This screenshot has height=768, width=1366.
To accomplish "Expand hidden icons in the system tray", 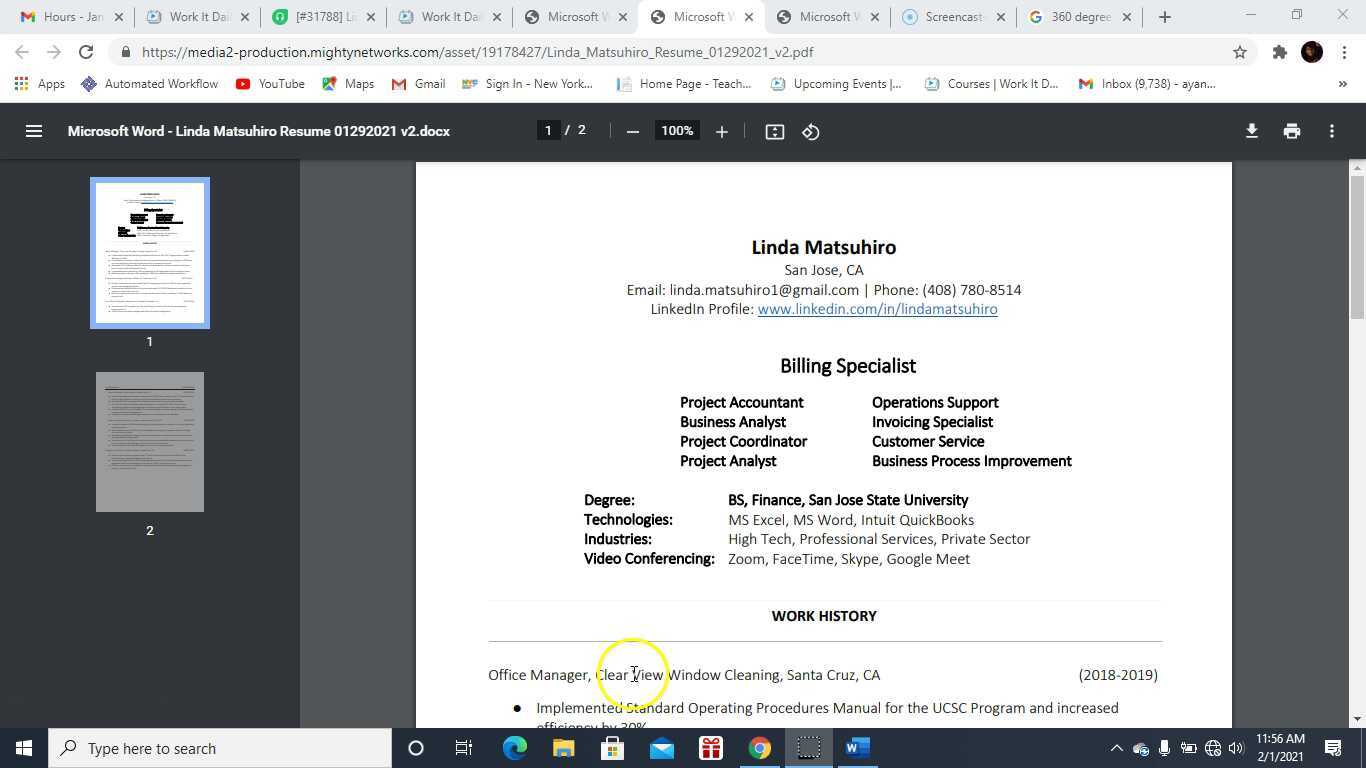I will click(x=1117, y=747).
